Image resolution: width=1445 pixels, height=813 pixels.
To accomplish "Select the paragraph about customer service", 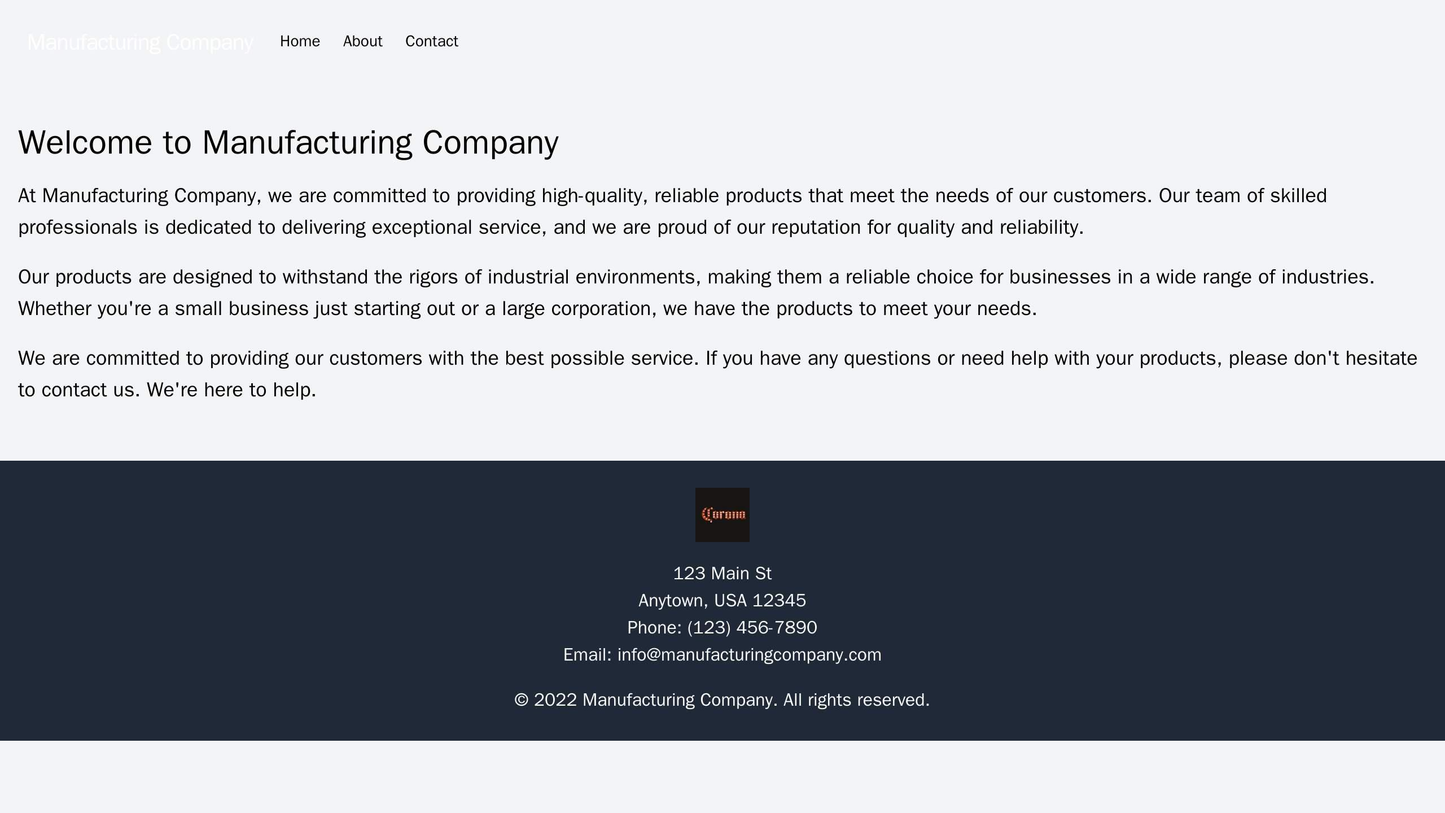I will (x=720, y=353).
